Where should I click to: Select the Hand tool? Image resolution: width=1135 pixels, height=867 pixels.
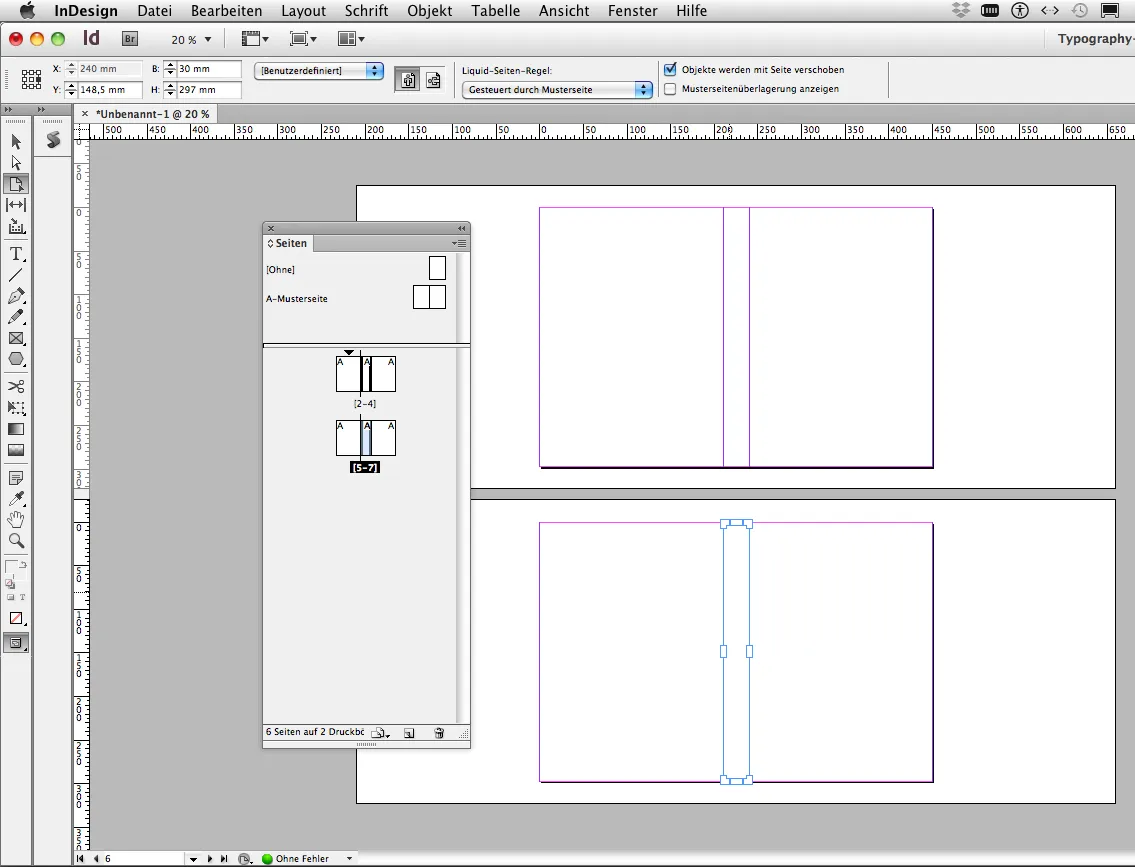coord(15,519)
